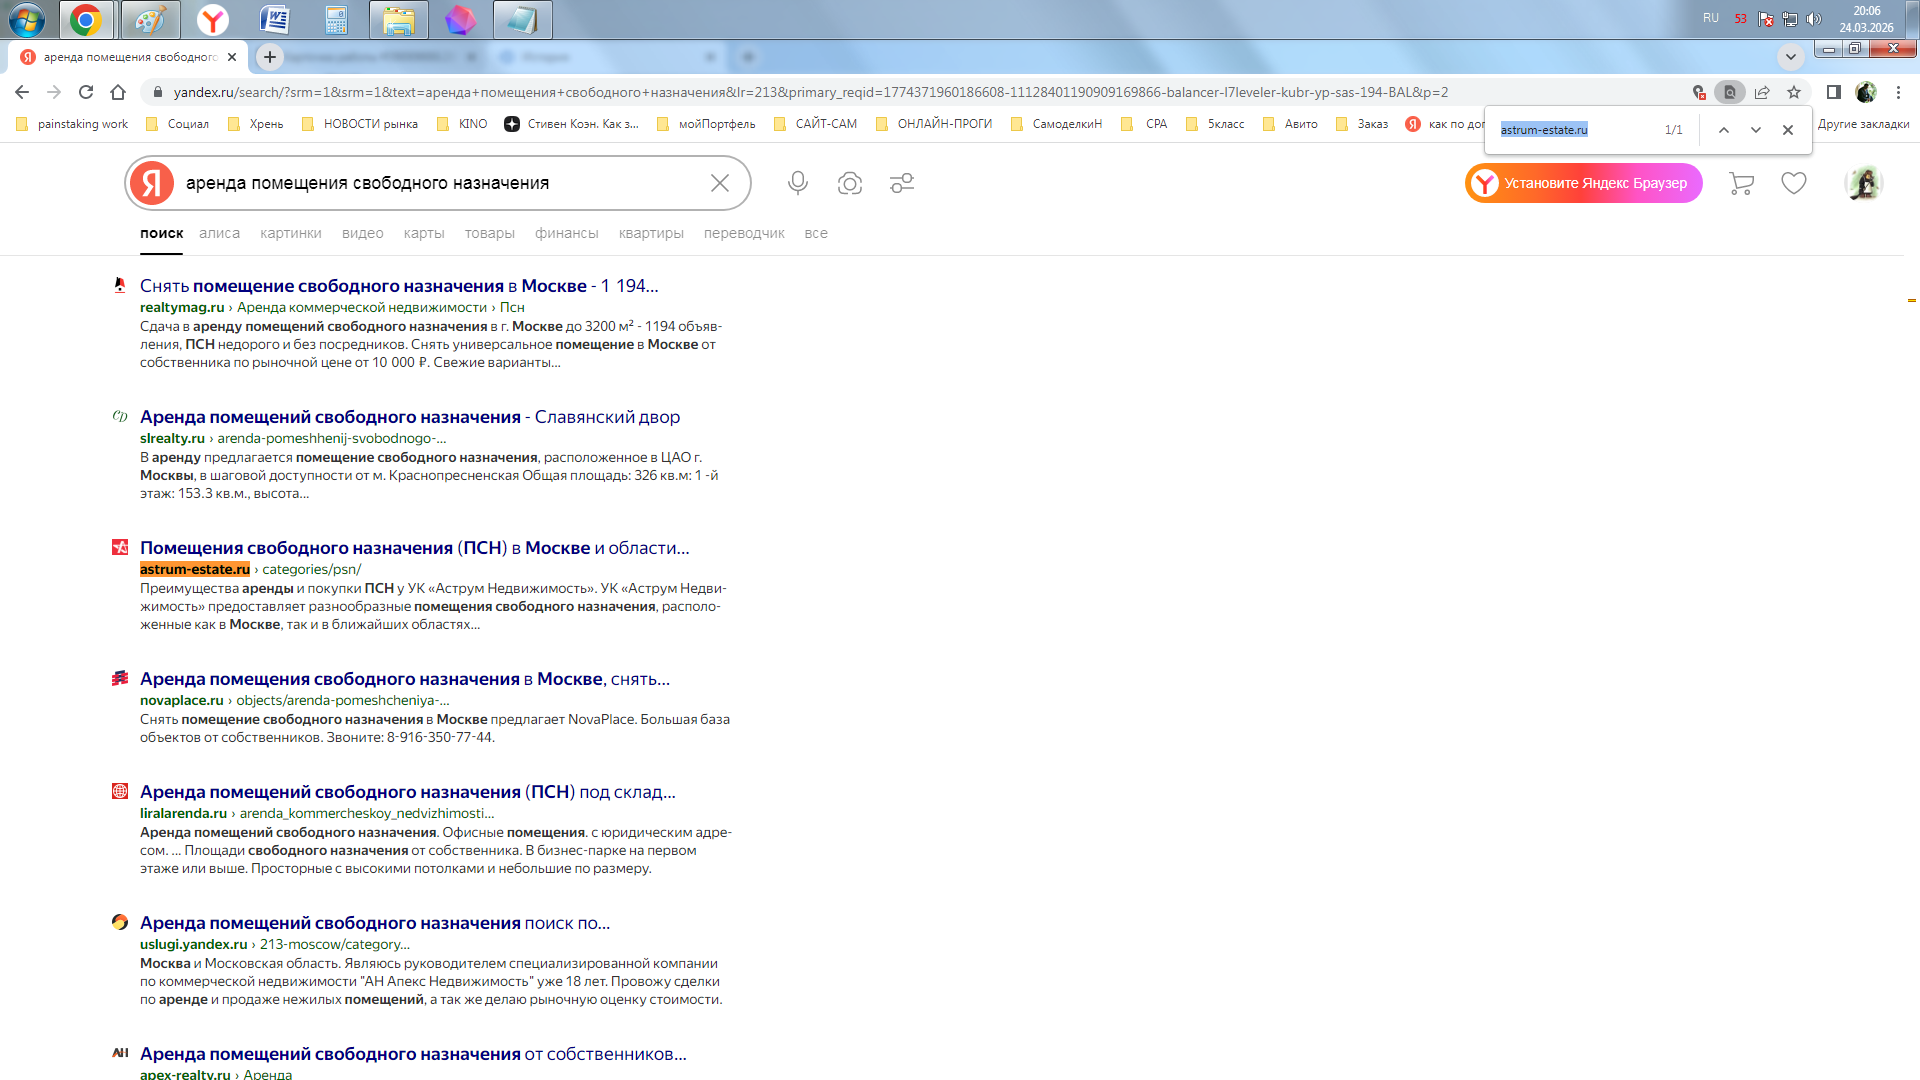Open image search camera icon

[x=849, y=183]
